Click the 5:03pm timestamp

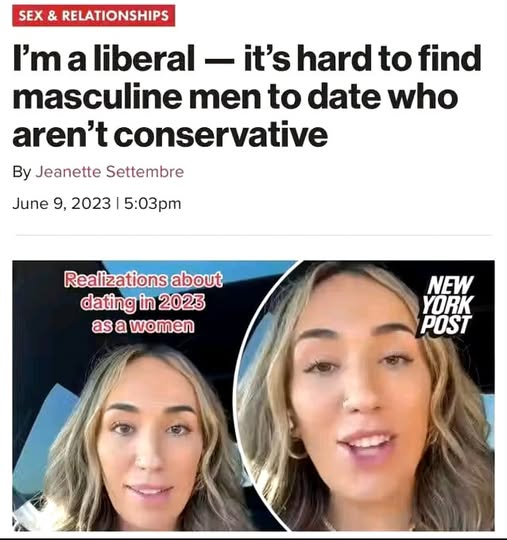click(x=152, y=203)
